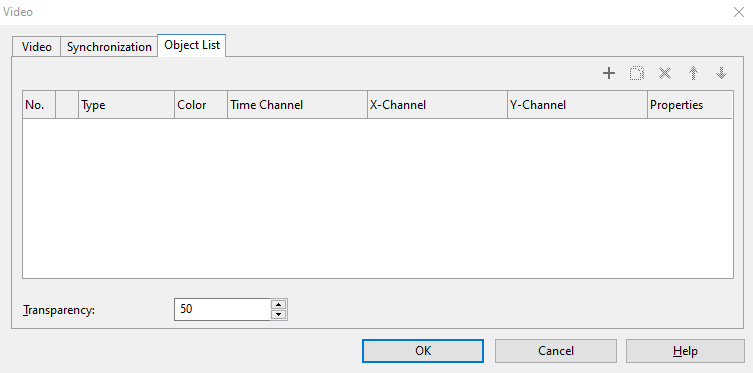Decrease Transparency with down spinner arrow
This screenshot has width=753, height=373.
(x=279, y=315)
